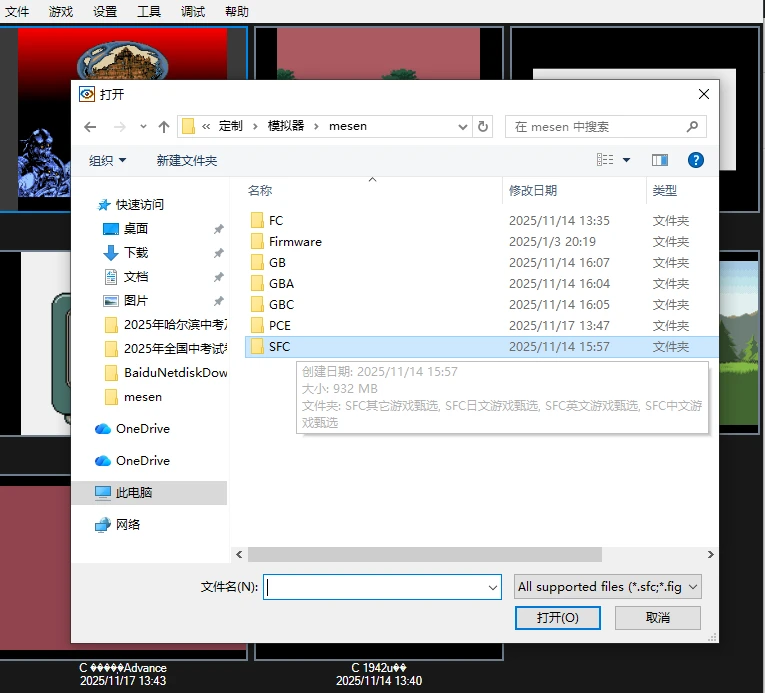Expand the address bar history dropdown
The height and width of the screenshot is (693, 765).
click(x=463, y=127)
